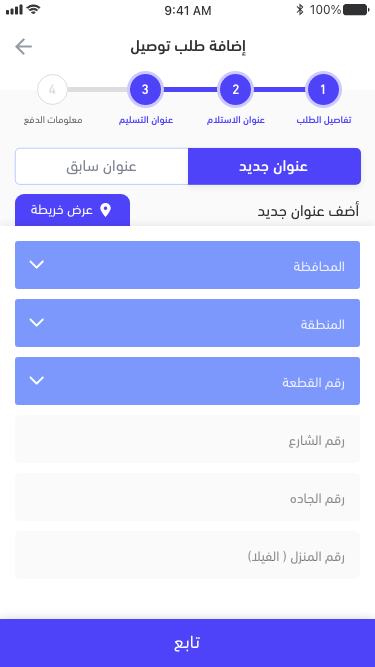Click the عرض خريطة button
The height and width of the screenshot is (667, 375).
(x=72, y=210)
